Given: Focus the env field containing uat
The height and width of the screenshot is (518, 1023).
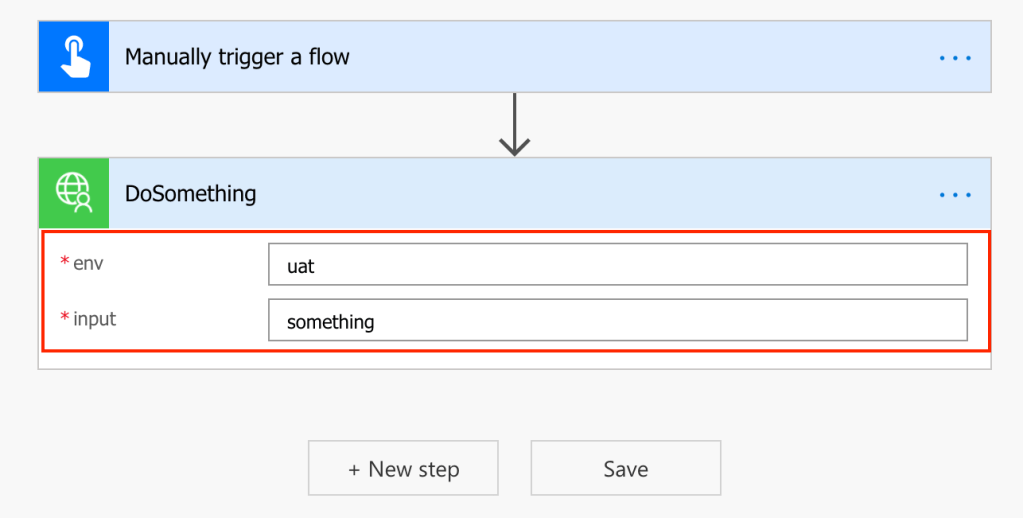Looking at the screenshot, I should pyautogui.click(x=617, y=265).
